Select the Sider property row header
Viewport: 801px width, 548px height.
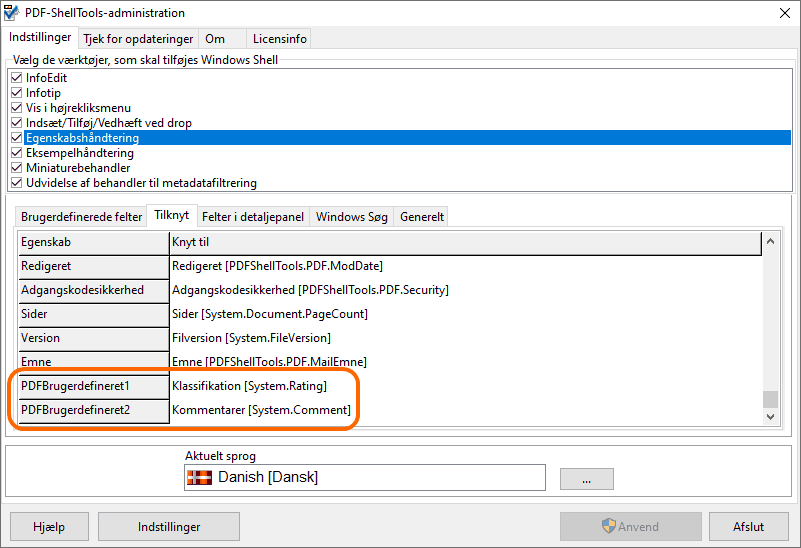[x=93, y=315]
